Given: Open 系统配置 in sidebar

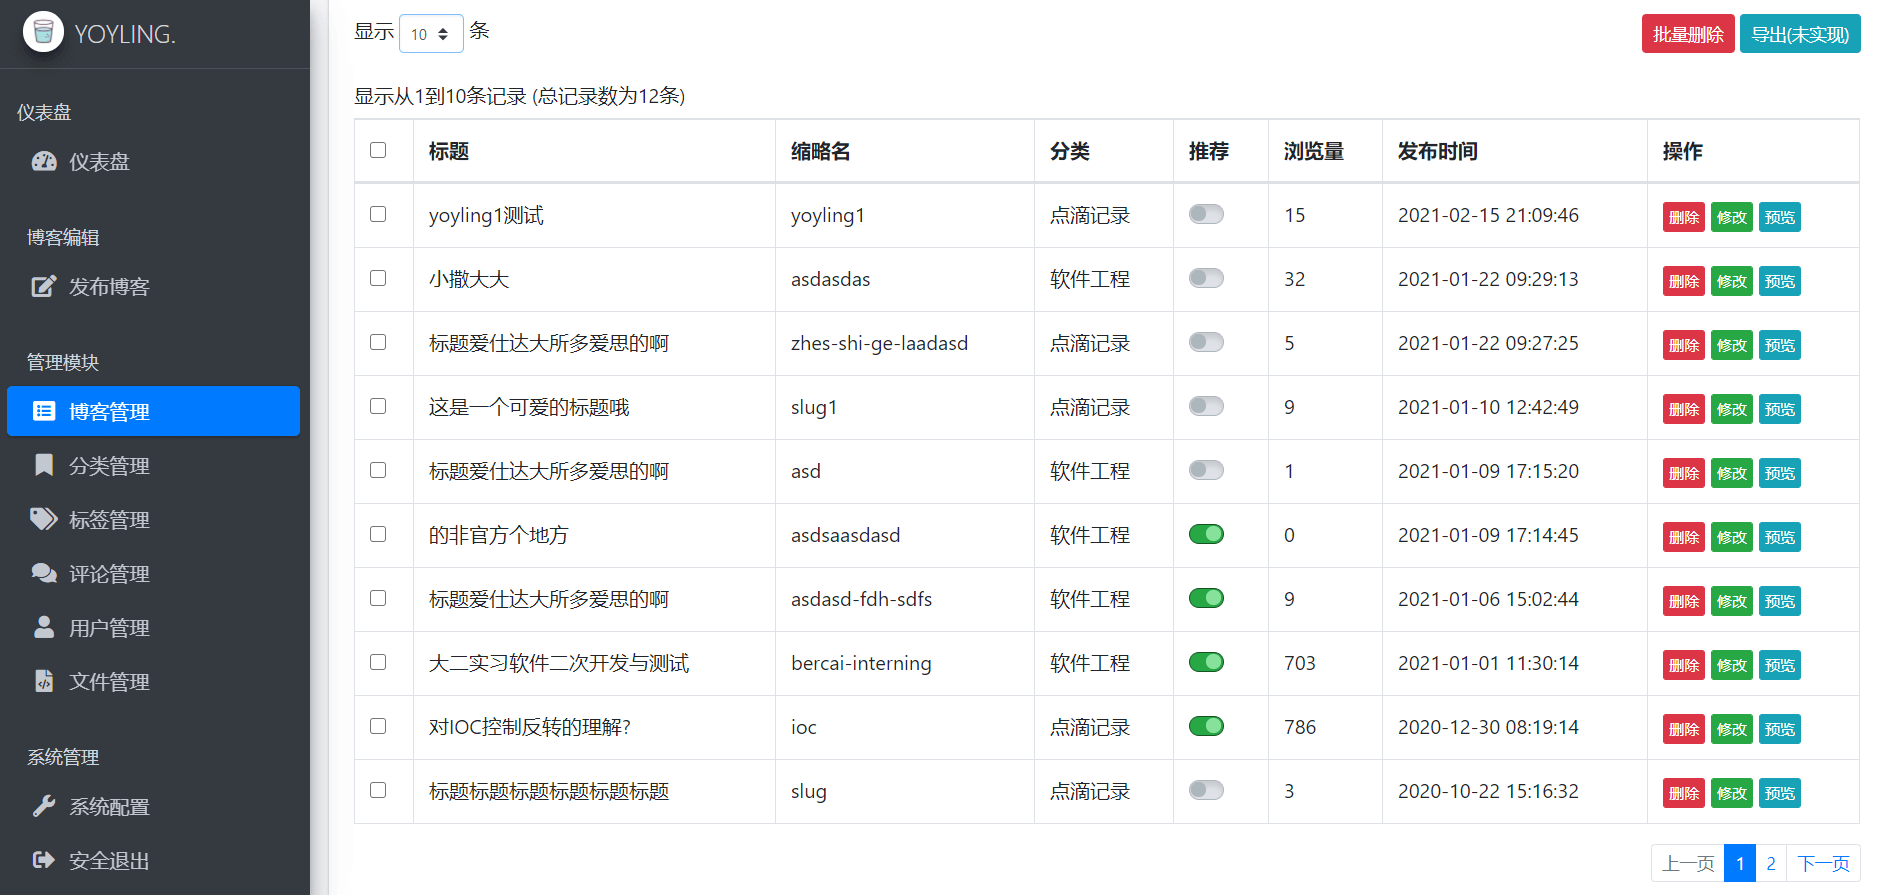Looking at the screenshot, I should pos(153,806).
